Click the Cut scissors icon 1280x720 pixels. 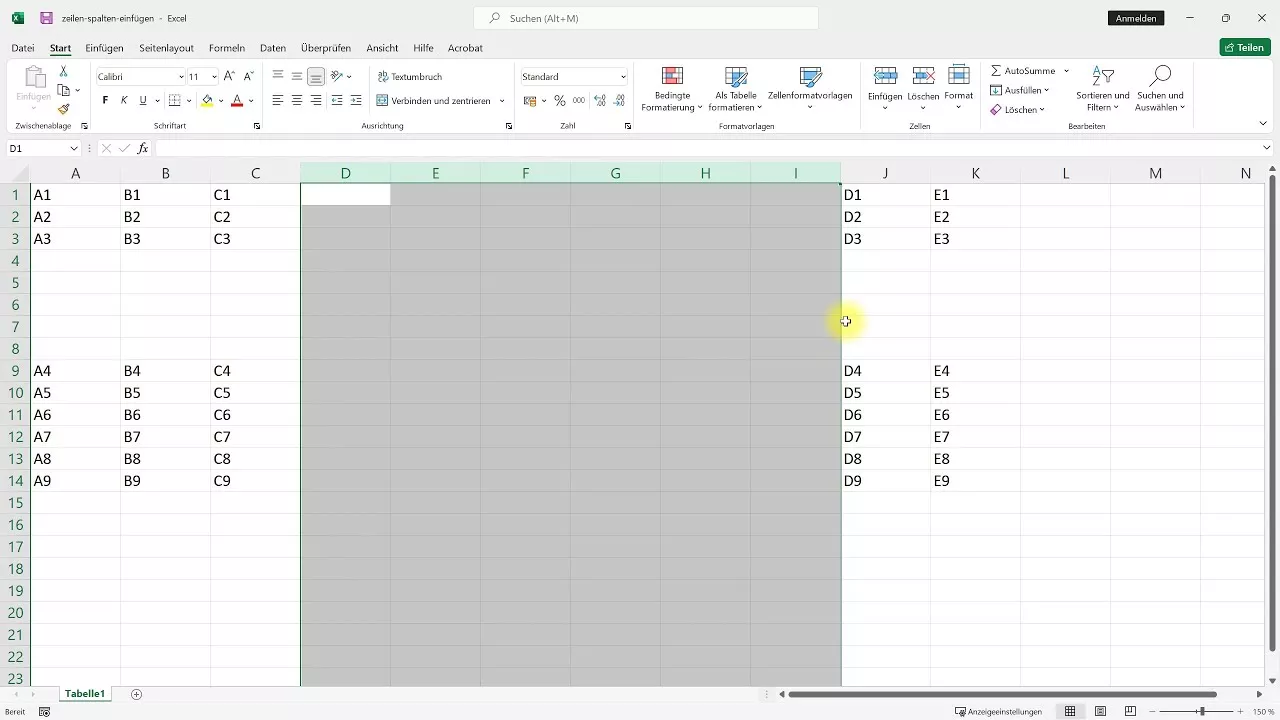[x=63, y=72]
